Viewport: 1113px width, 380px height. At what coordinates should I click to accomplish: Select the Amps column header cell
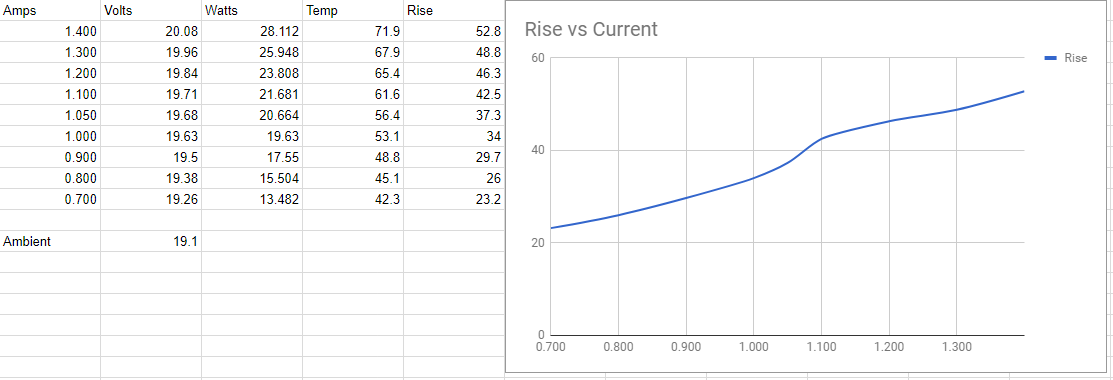click(x=50, y=11)
